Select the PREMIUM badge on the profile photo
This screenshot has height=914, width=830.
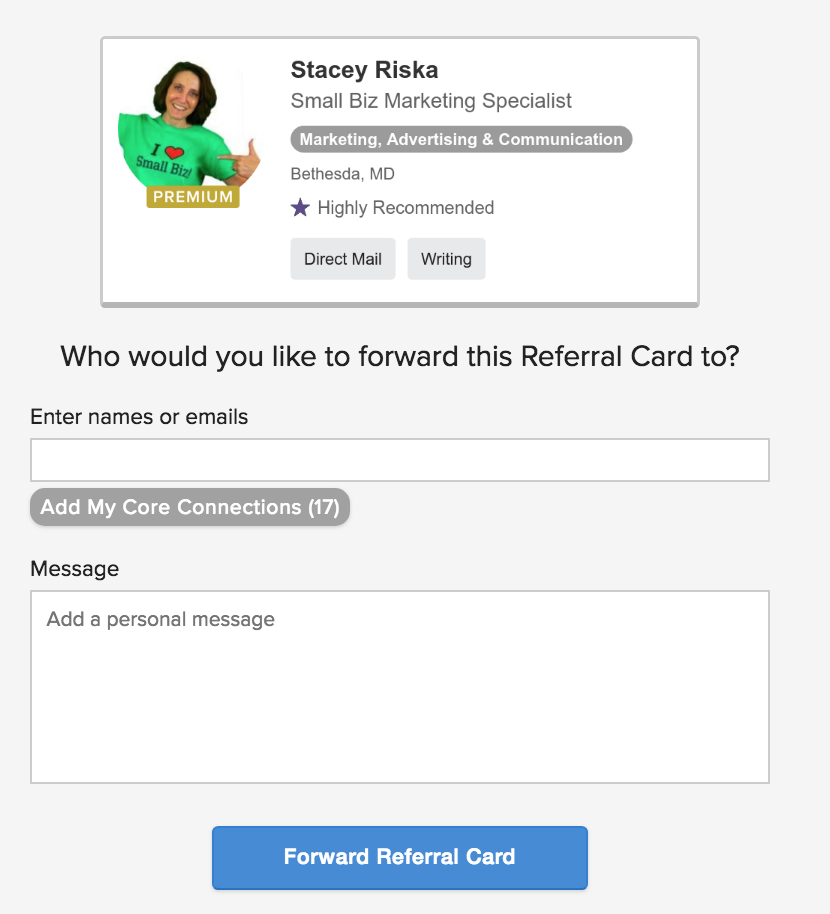pos(192,196)
